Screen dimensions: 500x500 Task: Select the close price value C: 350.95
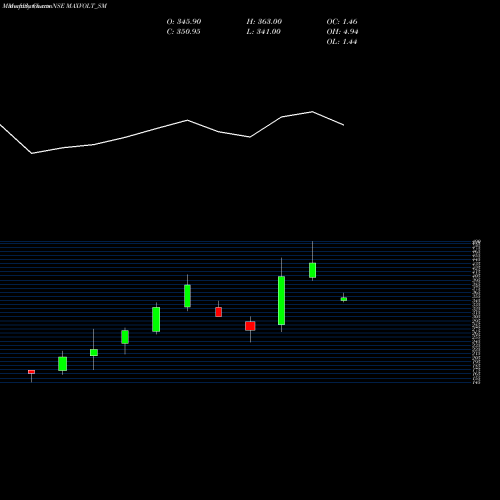click(183, 32)
